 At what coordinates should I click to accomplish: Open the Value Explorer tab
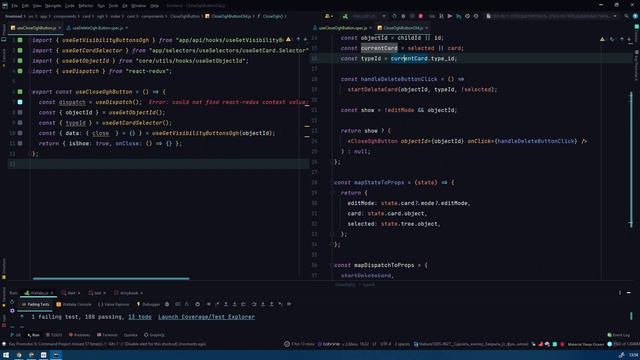(114, 304)
